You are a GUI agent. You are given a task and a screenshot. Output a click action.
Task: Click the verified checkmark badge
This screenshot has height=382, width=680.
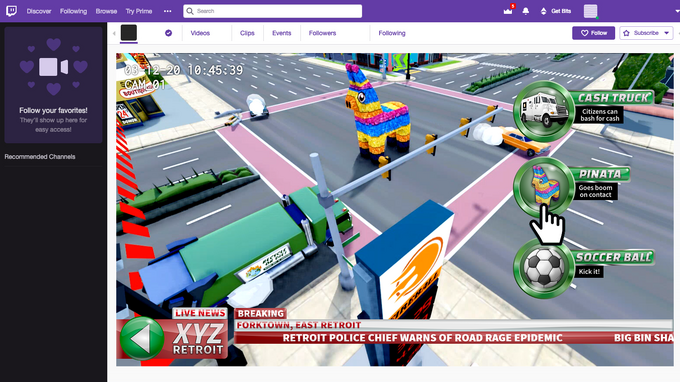point(168,33)
